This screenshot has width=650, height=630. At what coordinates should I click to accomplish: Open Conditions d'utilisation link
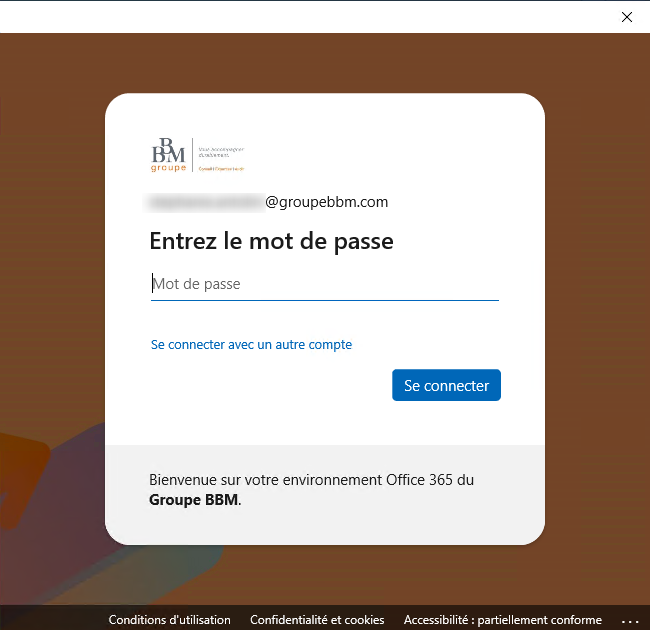[x=169, y=620]
